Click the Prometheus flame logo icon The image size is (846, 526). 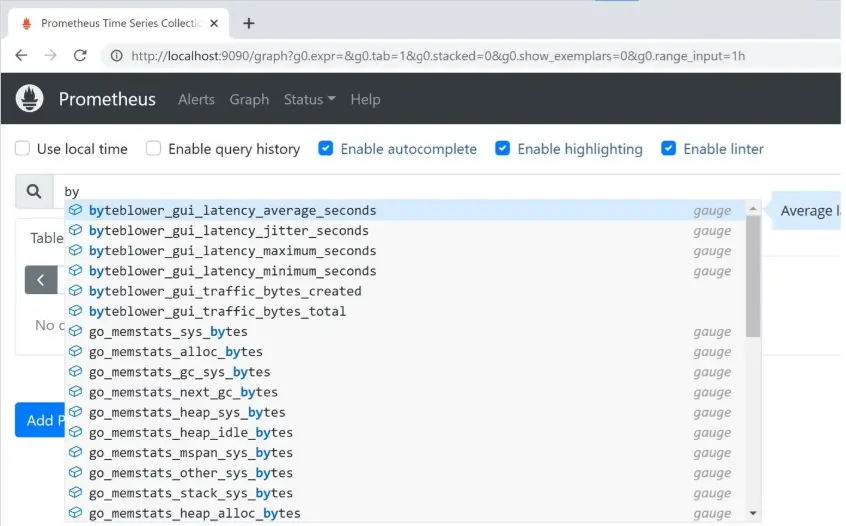coord(30,99)
